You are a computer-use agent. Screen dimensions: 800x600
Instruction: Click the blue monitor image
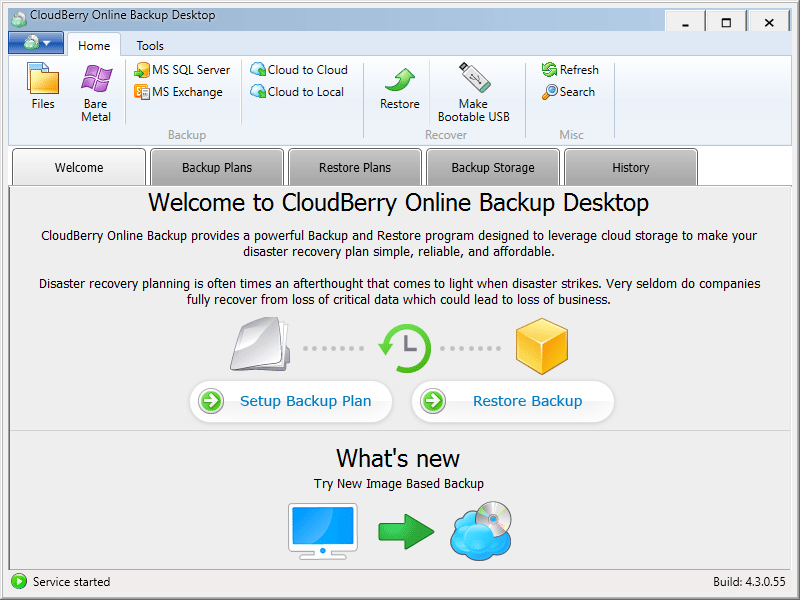coord(323,531)
